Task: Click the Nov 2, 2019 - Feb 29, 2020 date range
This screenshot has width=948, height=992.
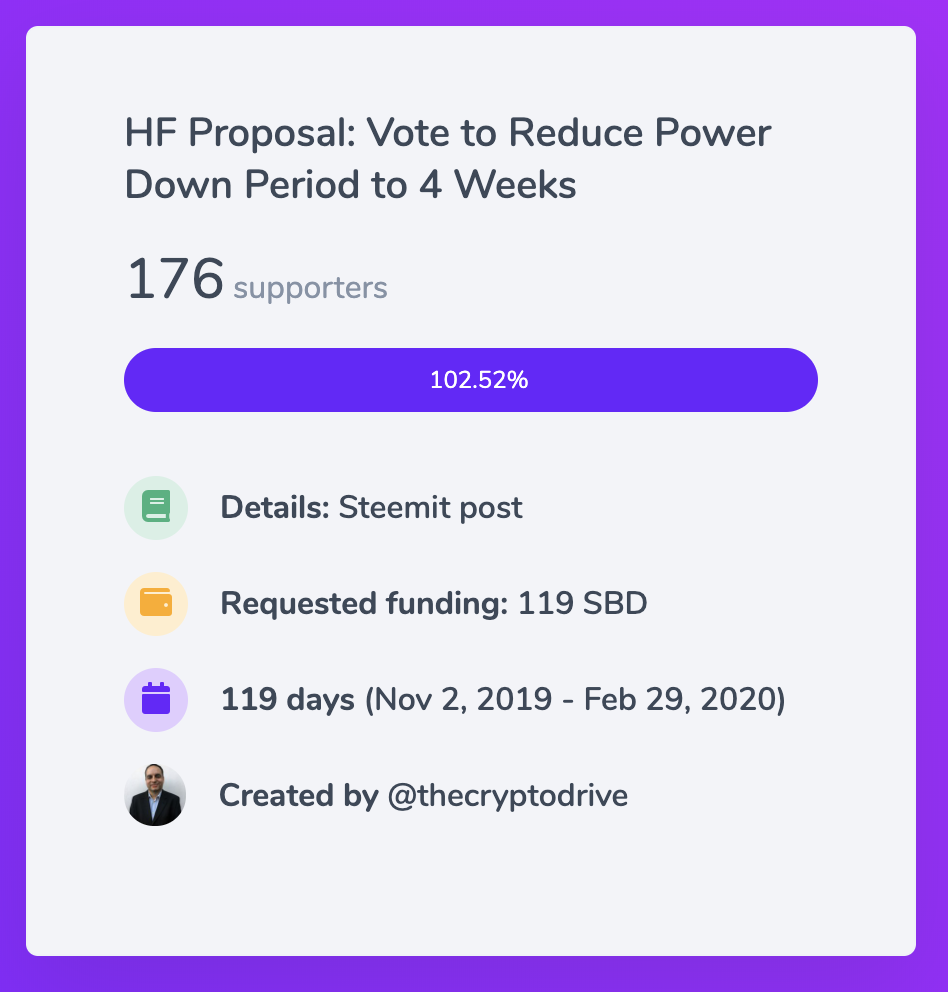Action: (x=575, y=700)
